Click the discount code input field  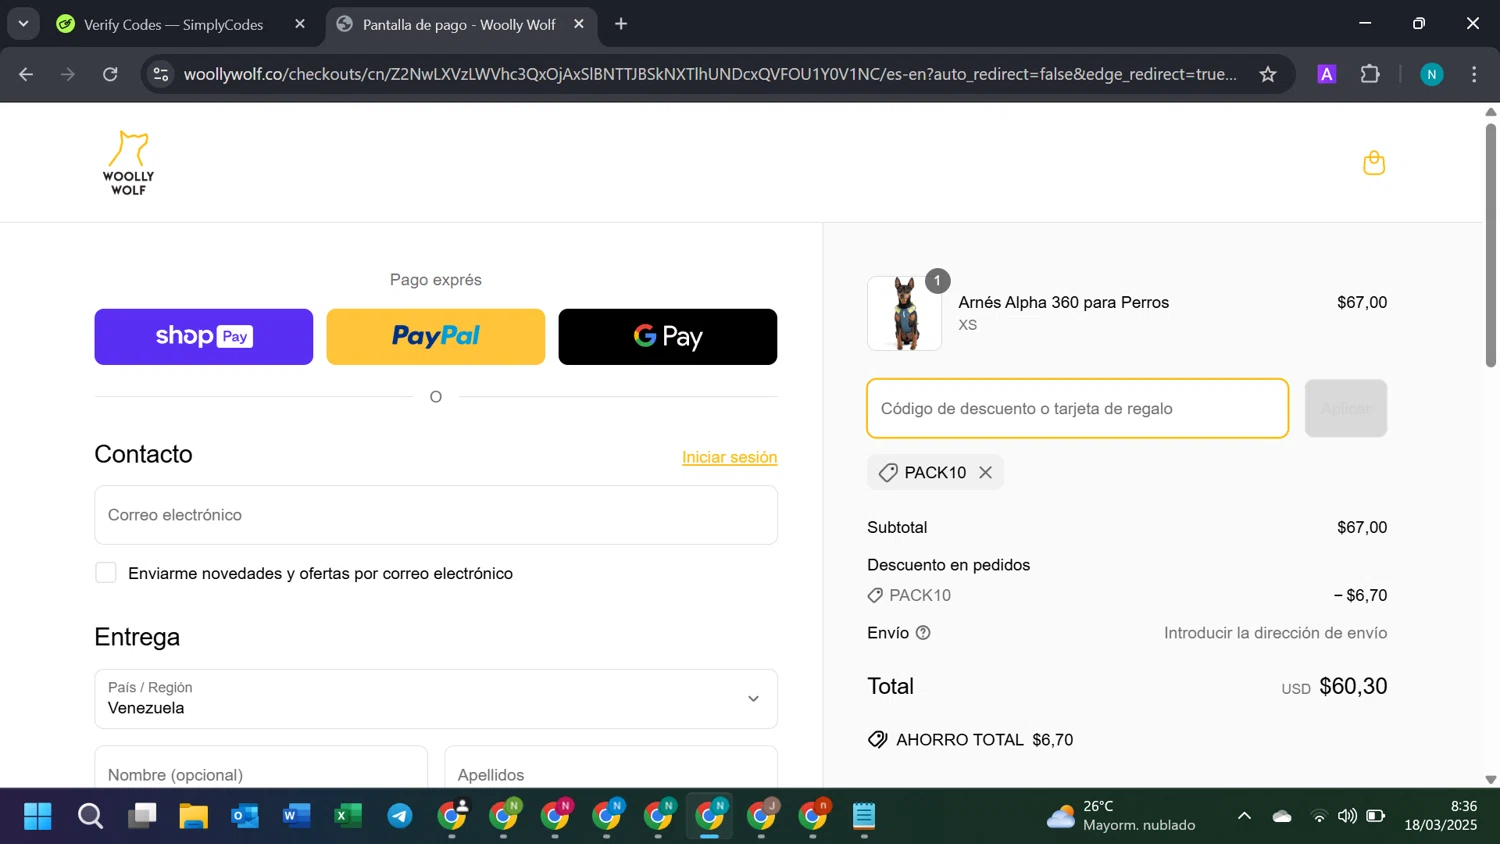coord(1078,408)
